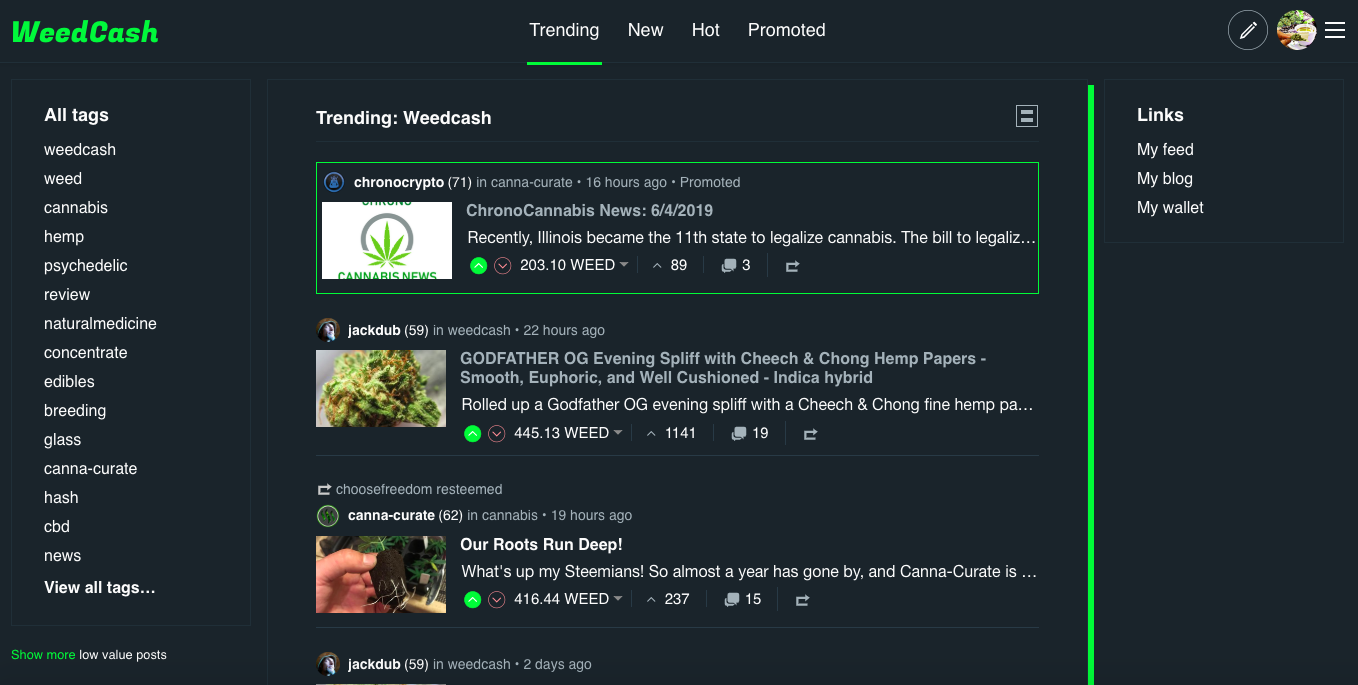Show the 1141 votes list
Image resolution: width=1358 pixels, height=685 pixels.
click(x=670, y=434)
